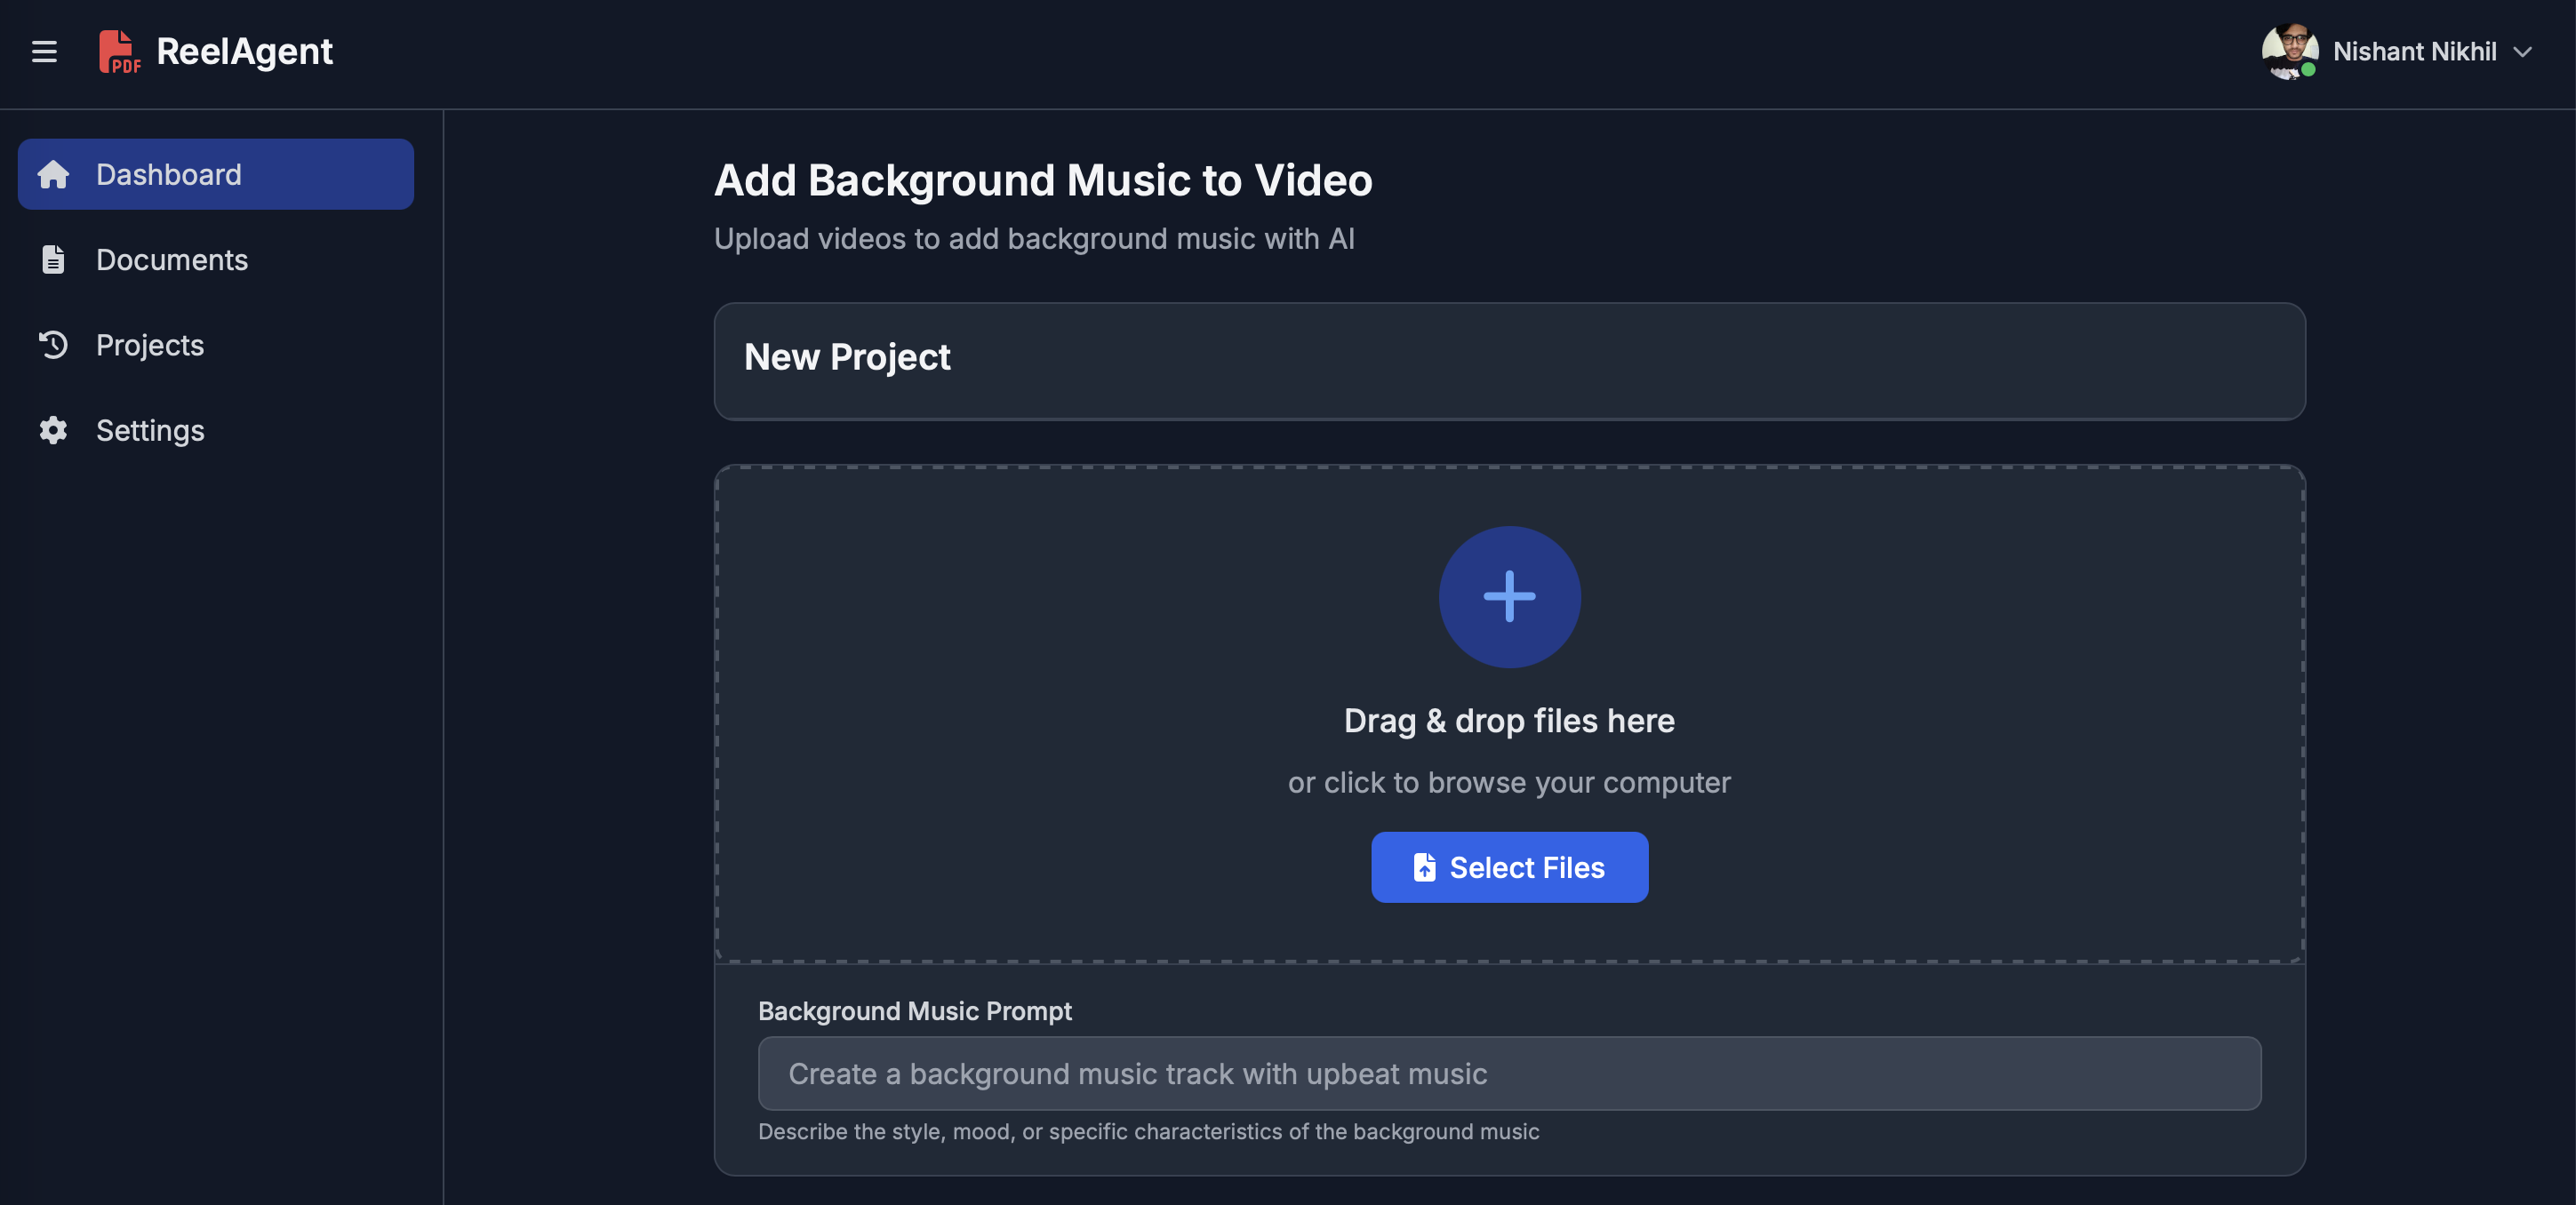Navigate to the Documents section
2576x1205 pixels.
point(172,259)
